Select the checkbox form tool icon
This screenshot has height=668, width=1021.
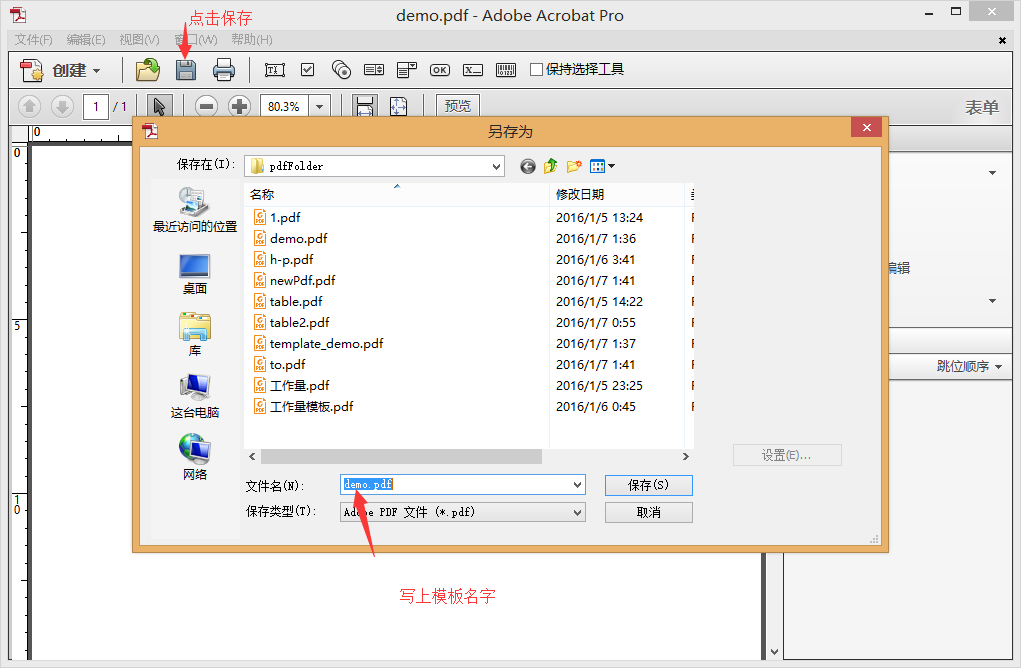[307, 70]
